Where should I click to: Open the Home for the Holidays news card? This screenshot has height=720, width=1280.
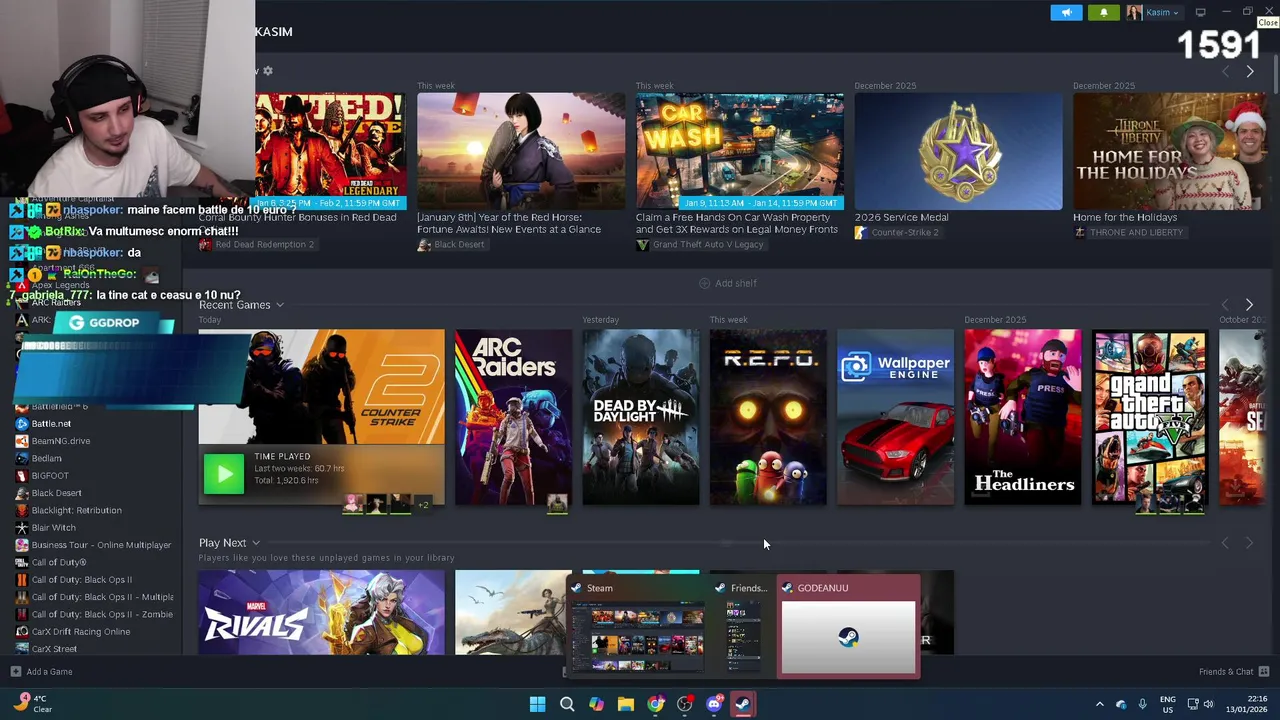click(1170, 151)
